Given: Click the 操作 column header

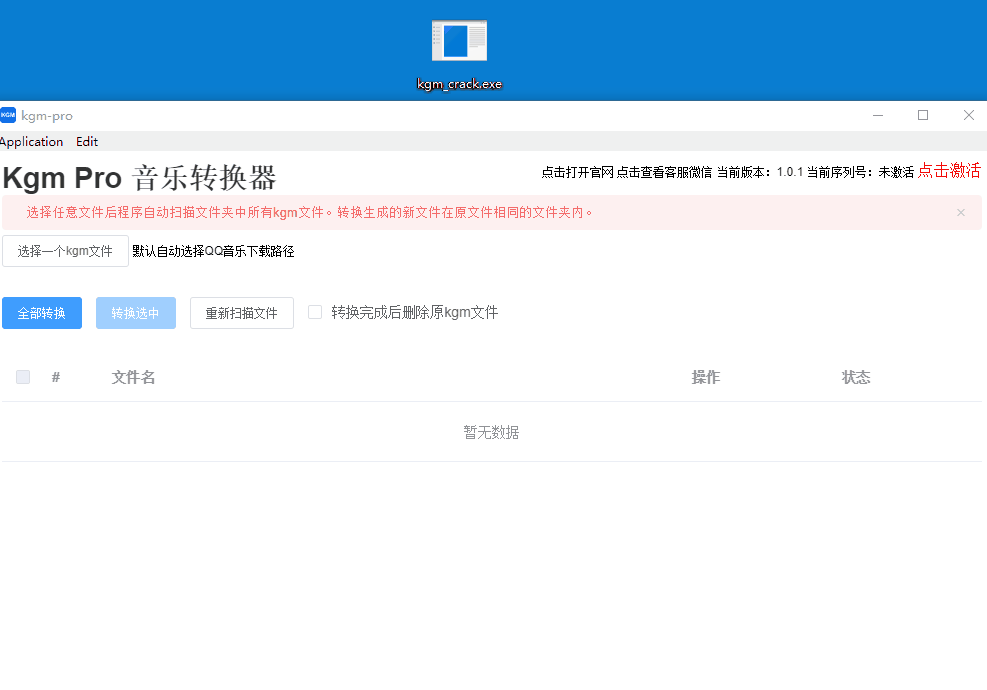Looking at the screenshot, I should click(706, 377).
